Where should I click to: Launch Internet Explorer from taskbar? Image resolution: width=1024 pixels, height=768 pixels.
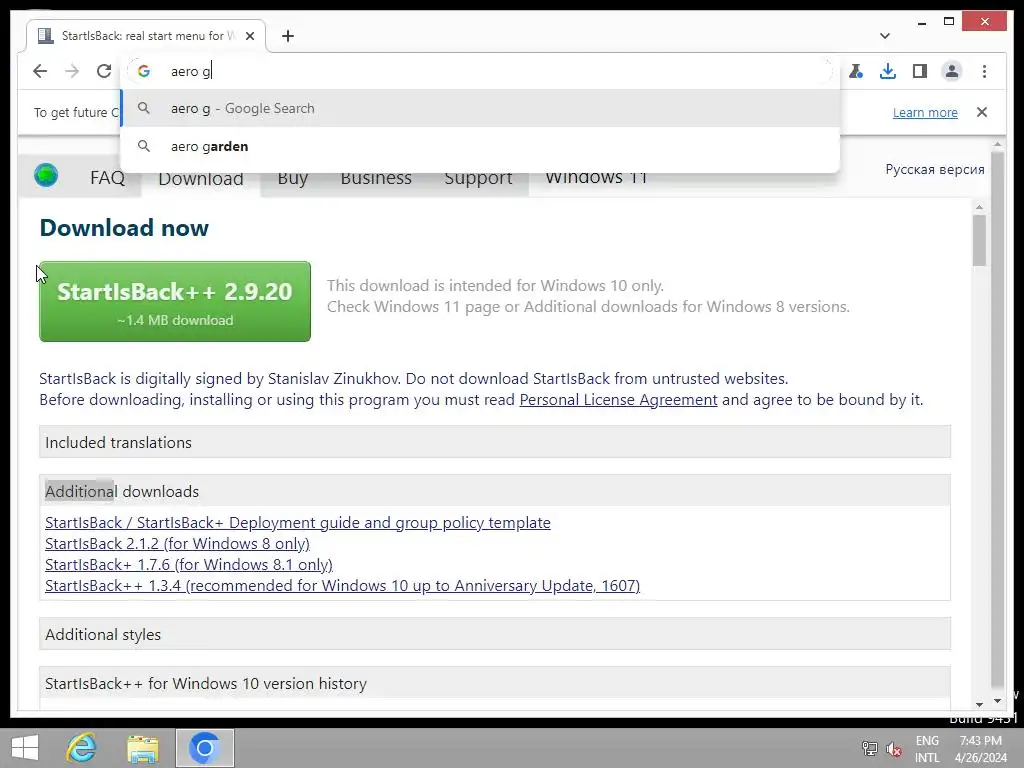82,748
